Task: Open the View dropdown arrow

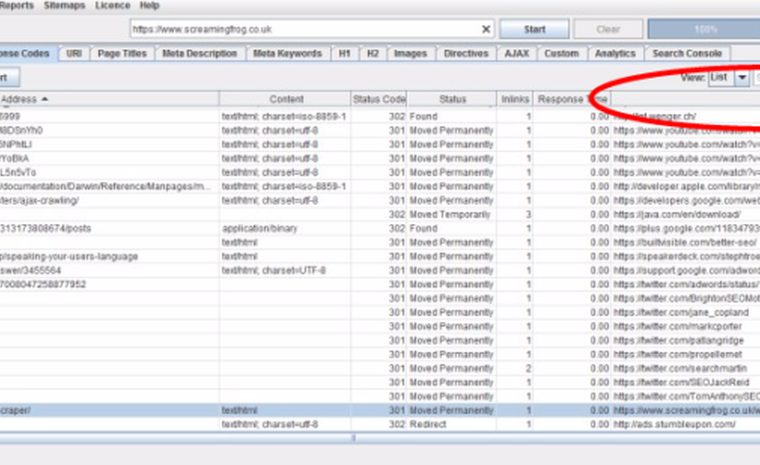Action: pyautogui.click(x=742, y=78)
